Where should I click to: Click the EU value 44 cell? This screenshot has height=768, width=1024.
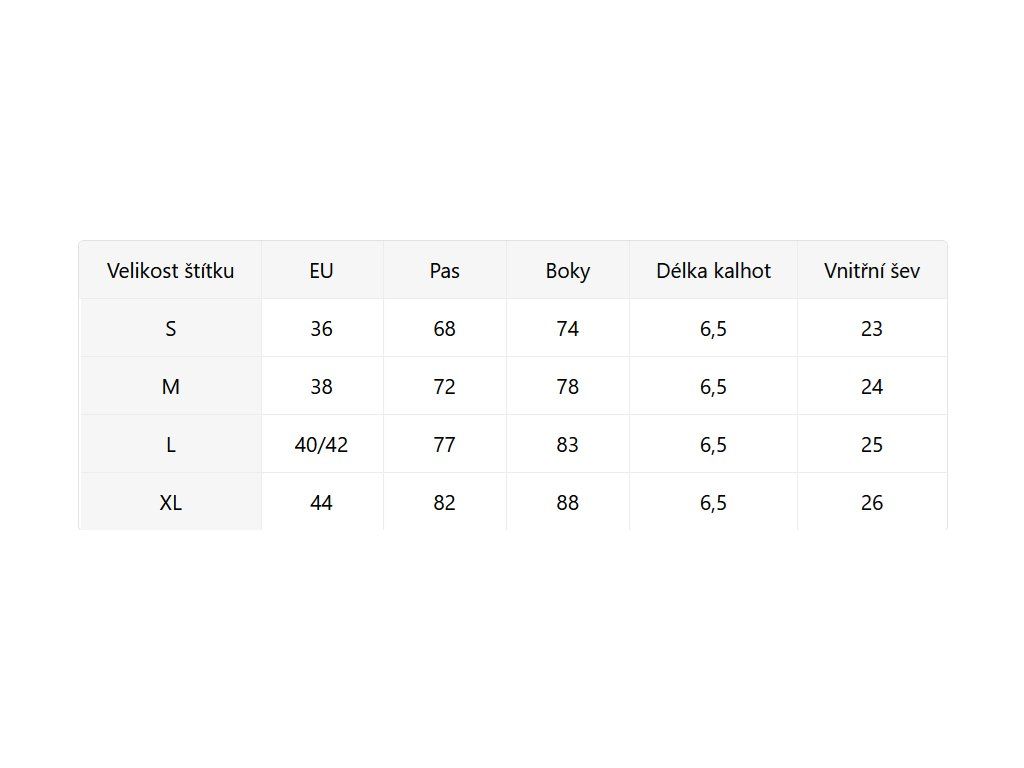click(321, 503)
